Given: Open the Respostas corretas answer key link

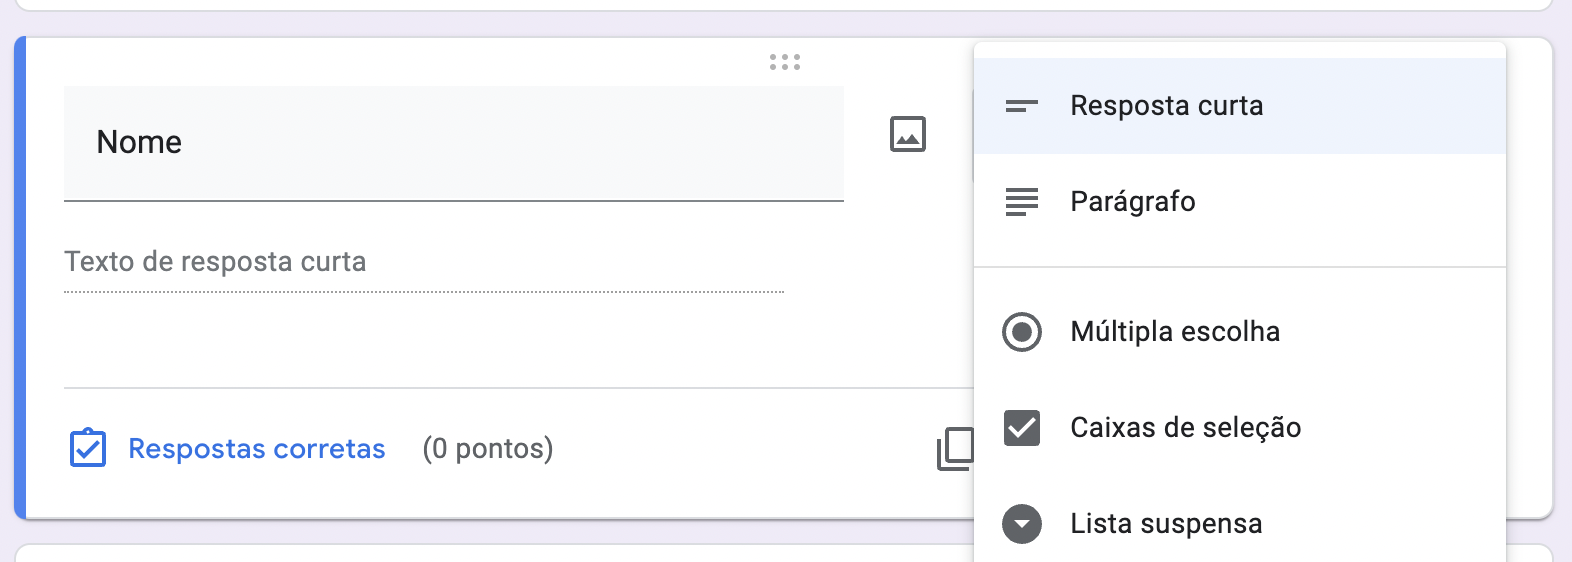Looking at the screenshot, I should click(x=256, y=449).
